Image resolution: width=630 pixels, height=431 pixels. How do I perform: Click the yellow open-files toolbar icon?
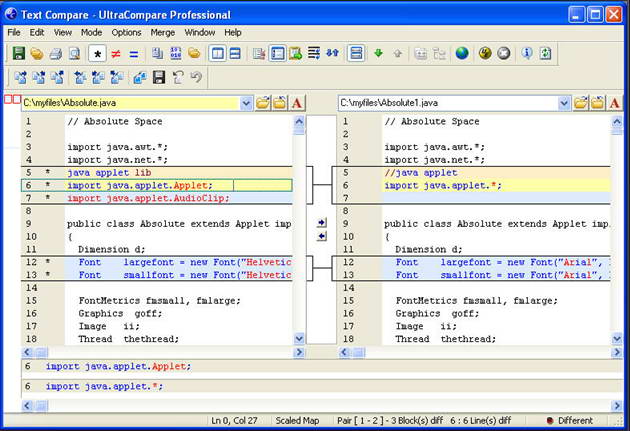click(37, 53)
